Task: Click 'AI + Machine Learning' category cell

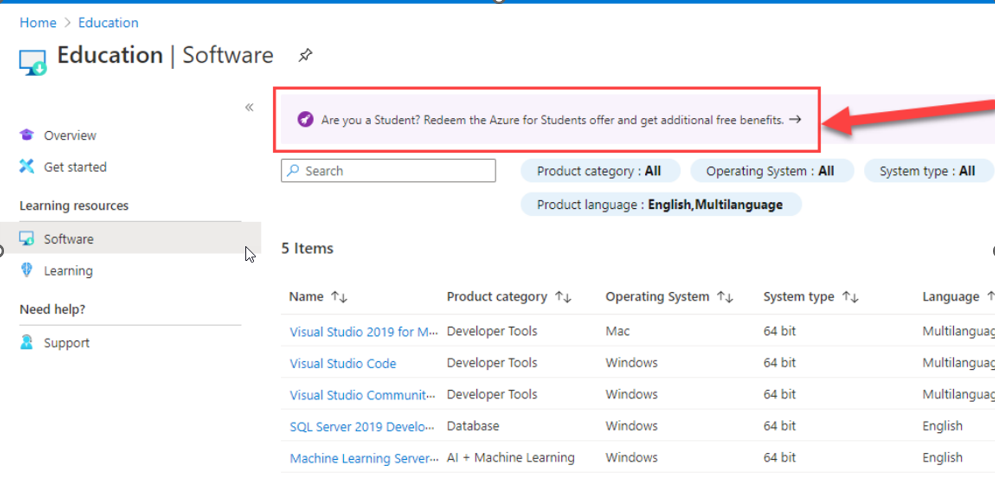Action: tap(511, 458)
